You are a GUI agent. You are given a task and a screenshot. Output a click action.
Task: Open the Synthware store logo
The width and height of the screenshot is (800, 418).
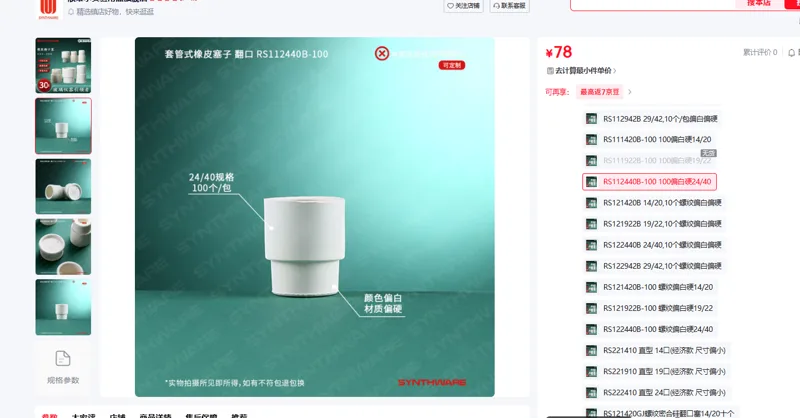[x=48, y=9]
